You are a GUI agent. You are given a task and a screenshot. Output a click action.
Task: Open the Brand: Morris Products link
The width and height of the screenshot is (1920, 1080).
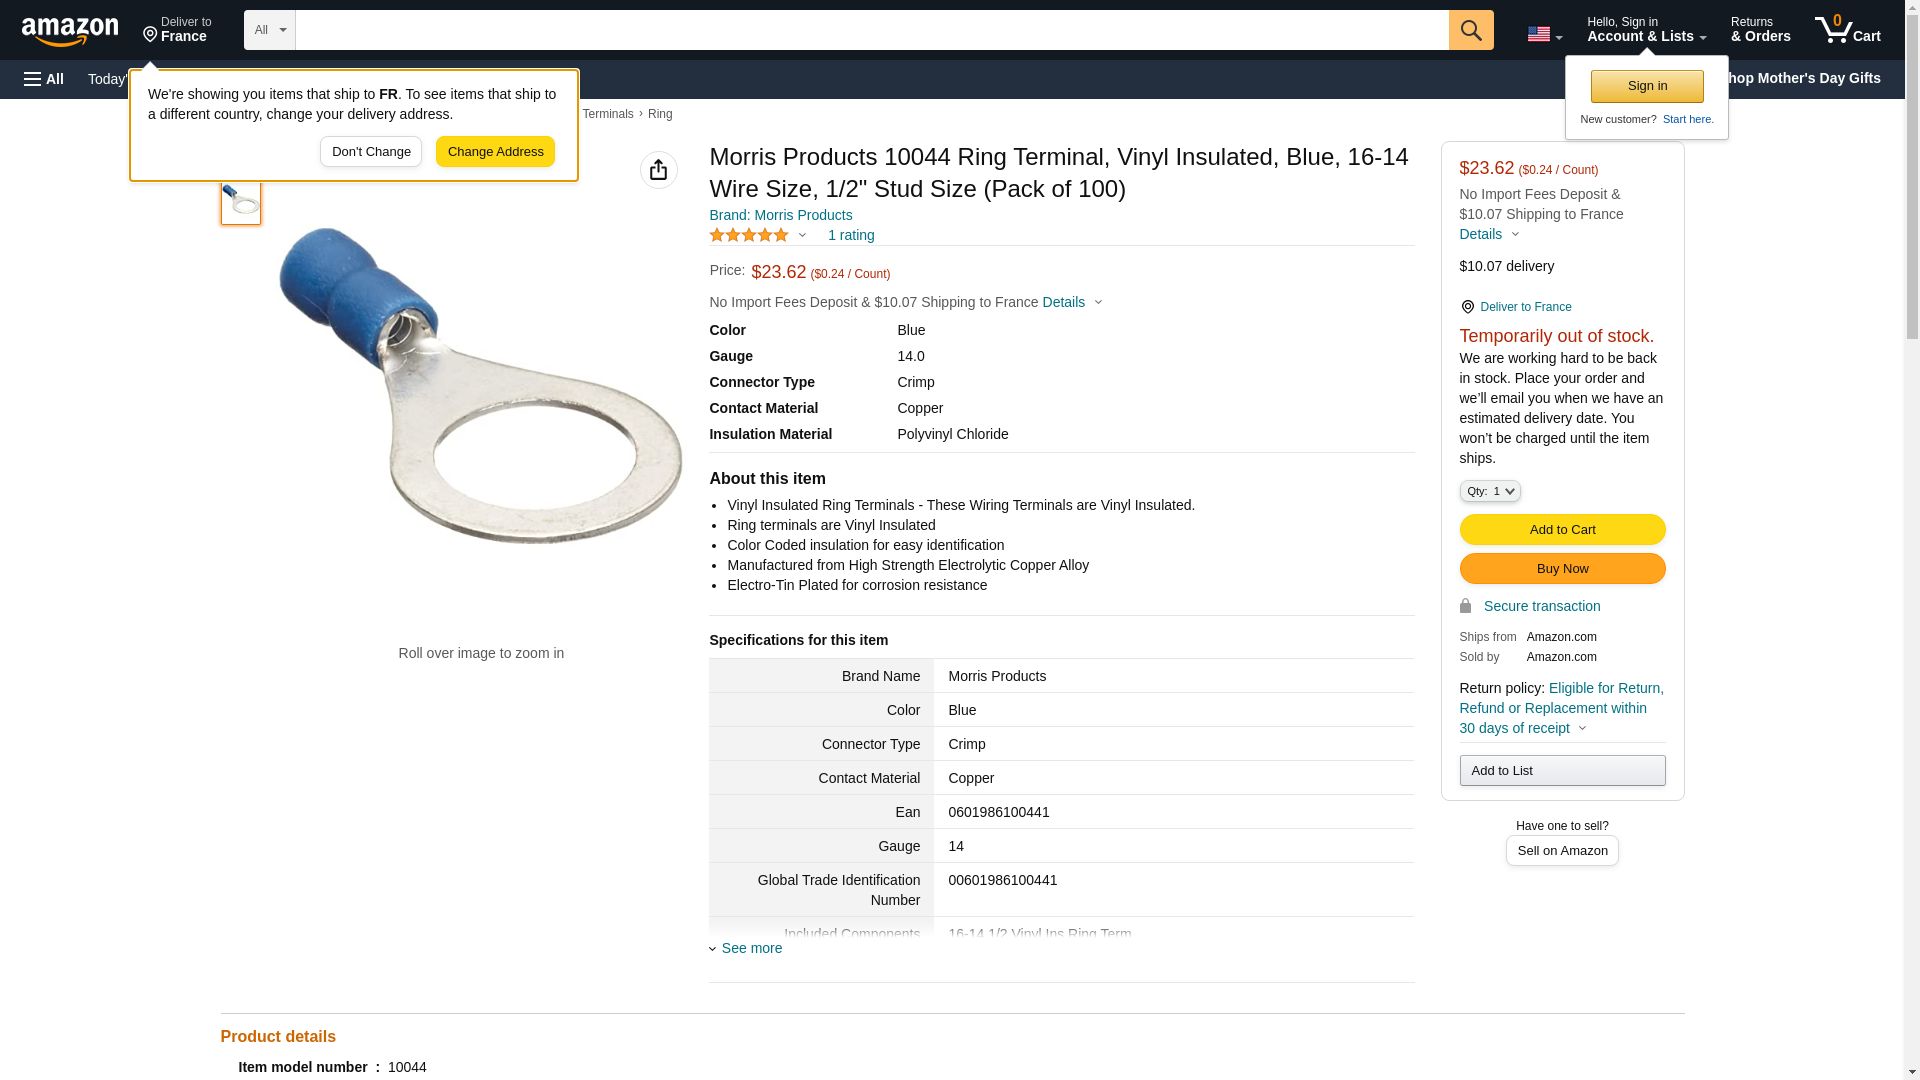(780, 215)
